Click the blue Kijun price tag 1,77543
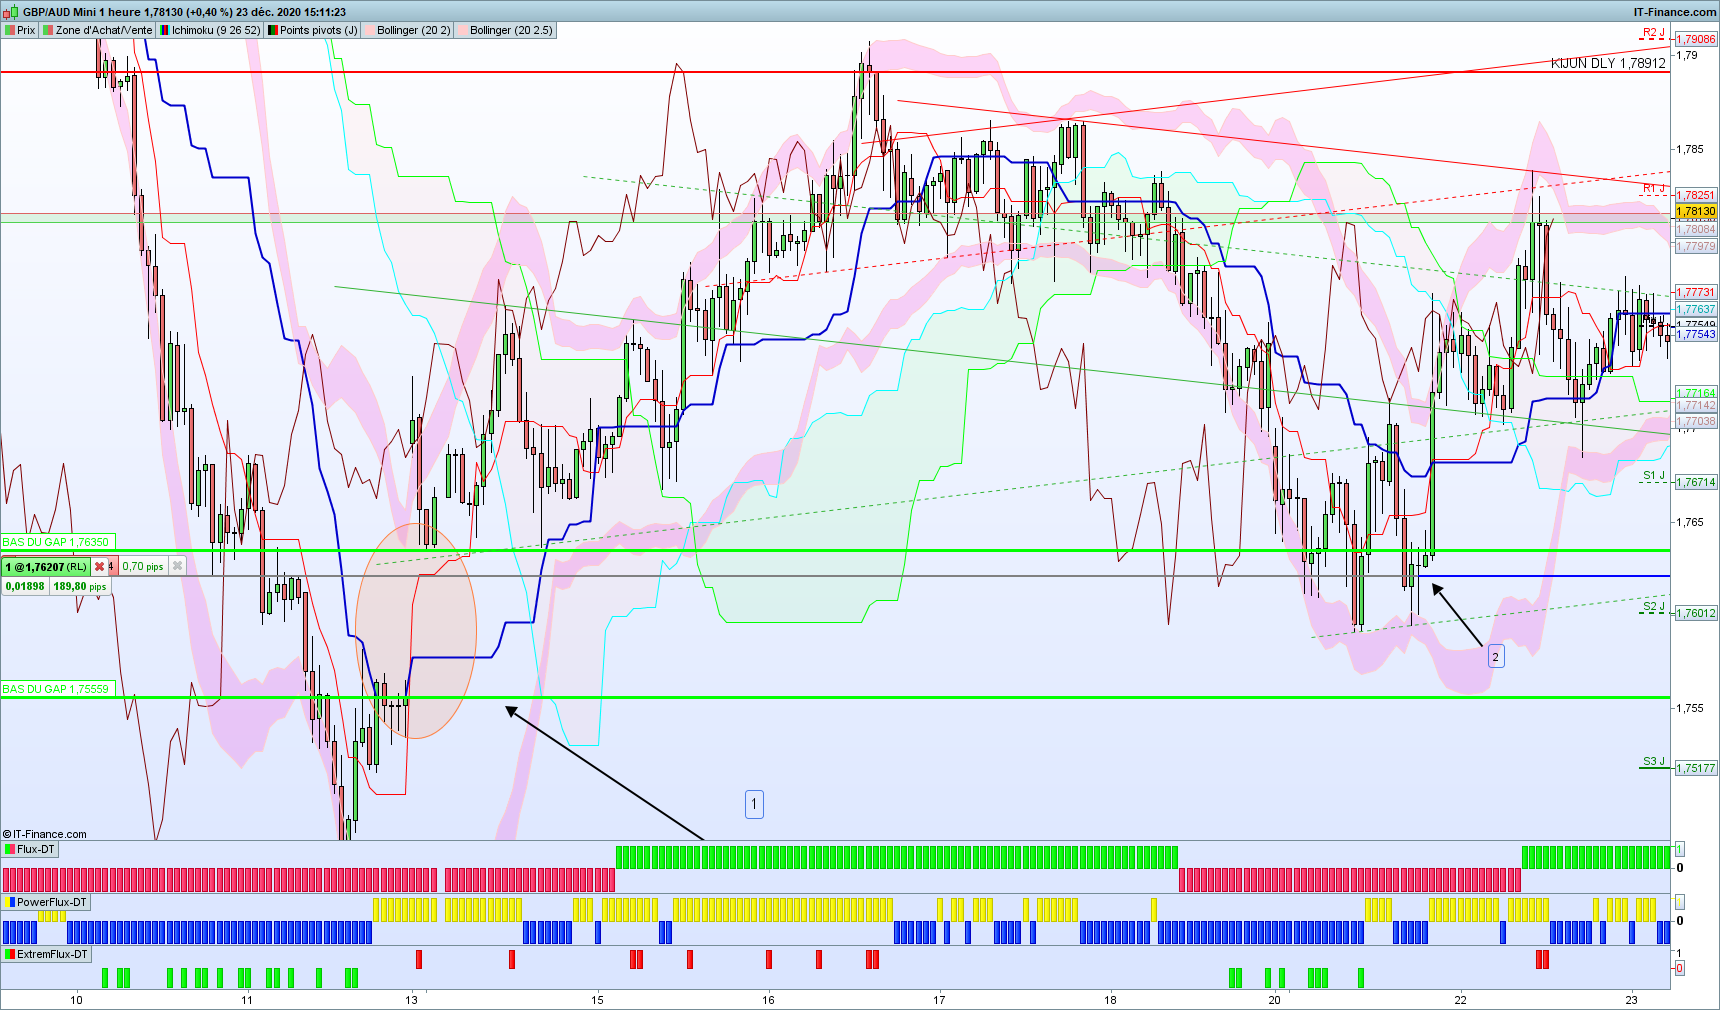 point(1696,334)
